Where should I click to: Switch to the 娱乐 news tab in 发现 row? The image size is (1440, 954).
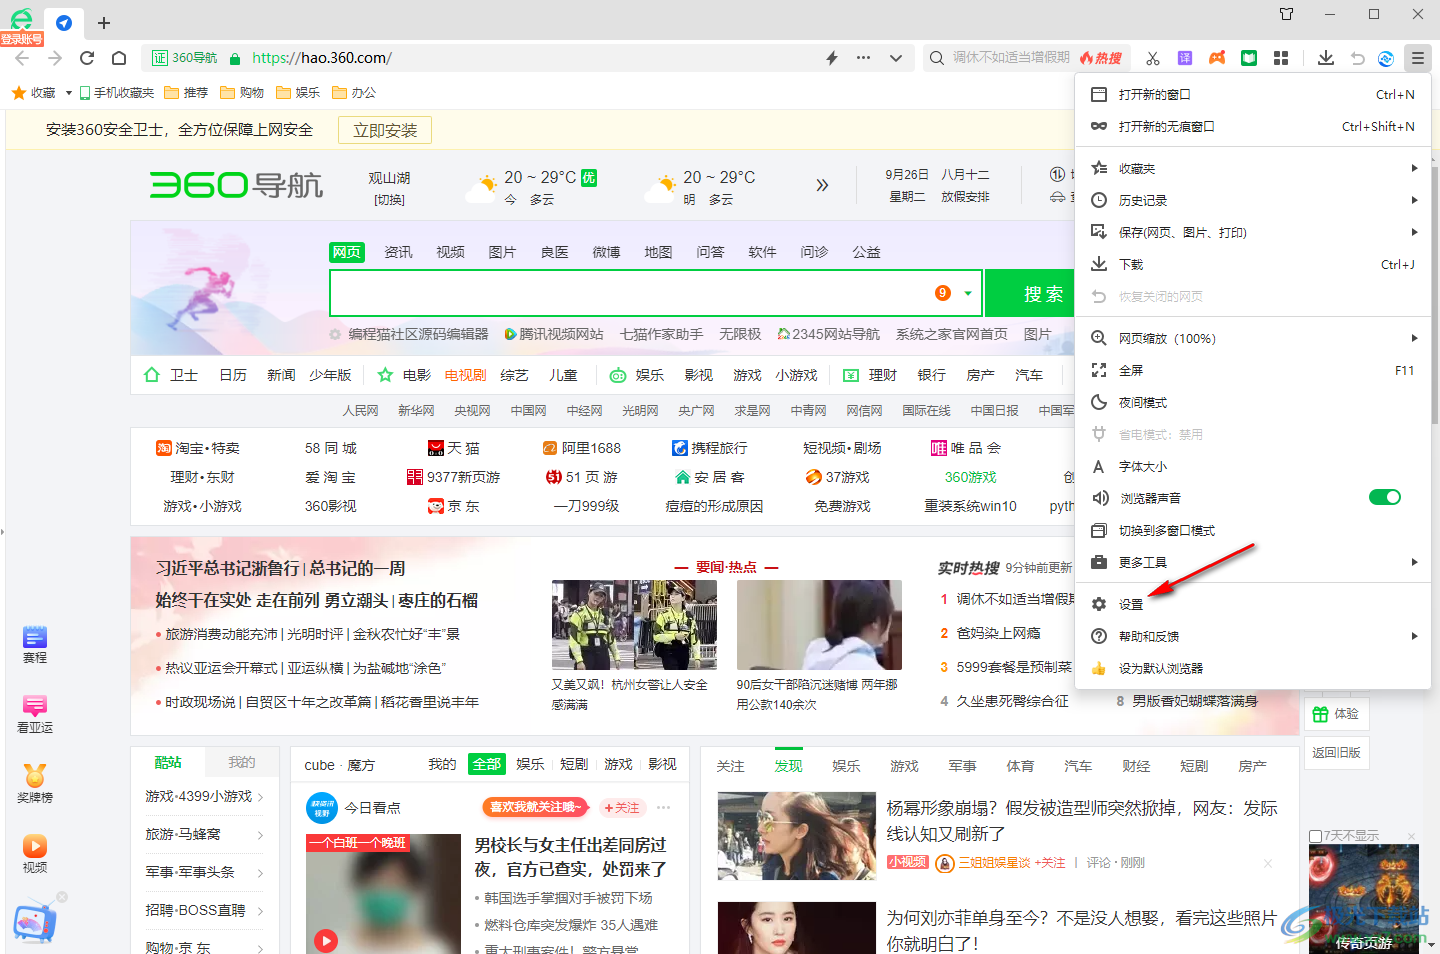tap(846, 766)
